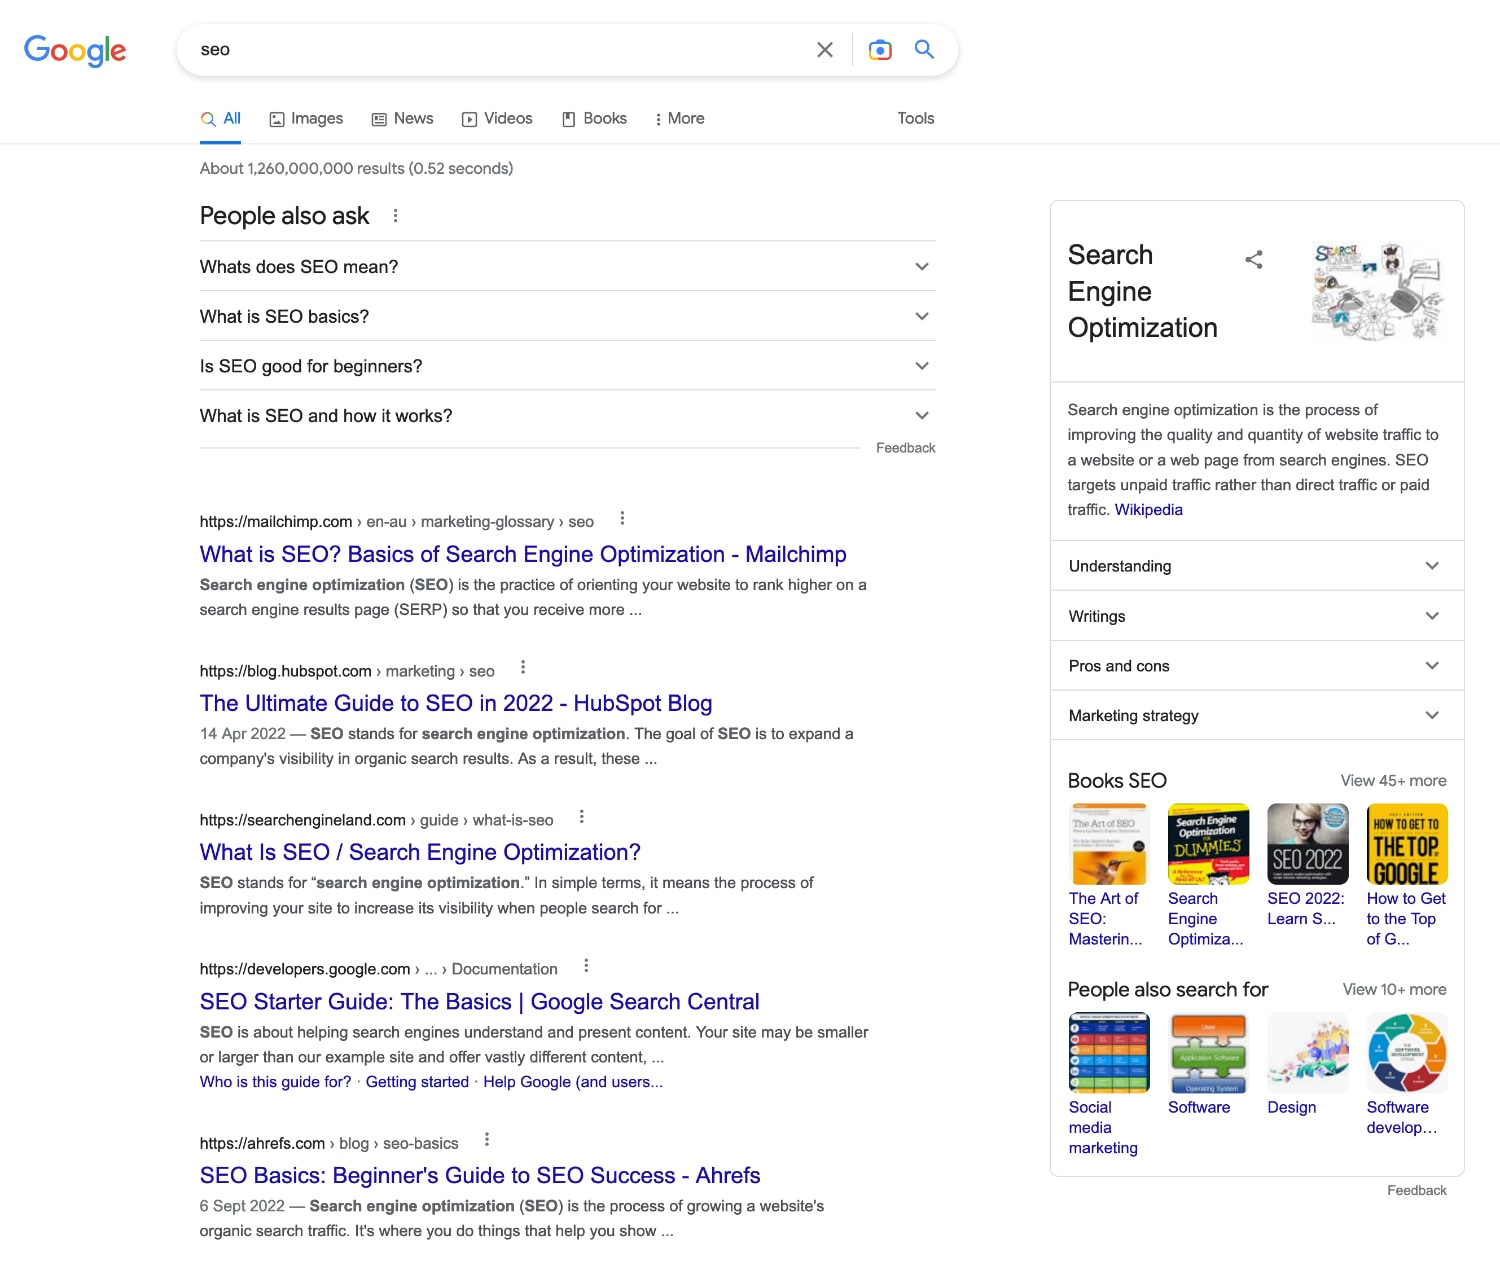The height and width of the screenshot is (1274, 1500).
Task: Click the 'Getting started' sitelink under Google Search Central
Action: [417, 1081]
